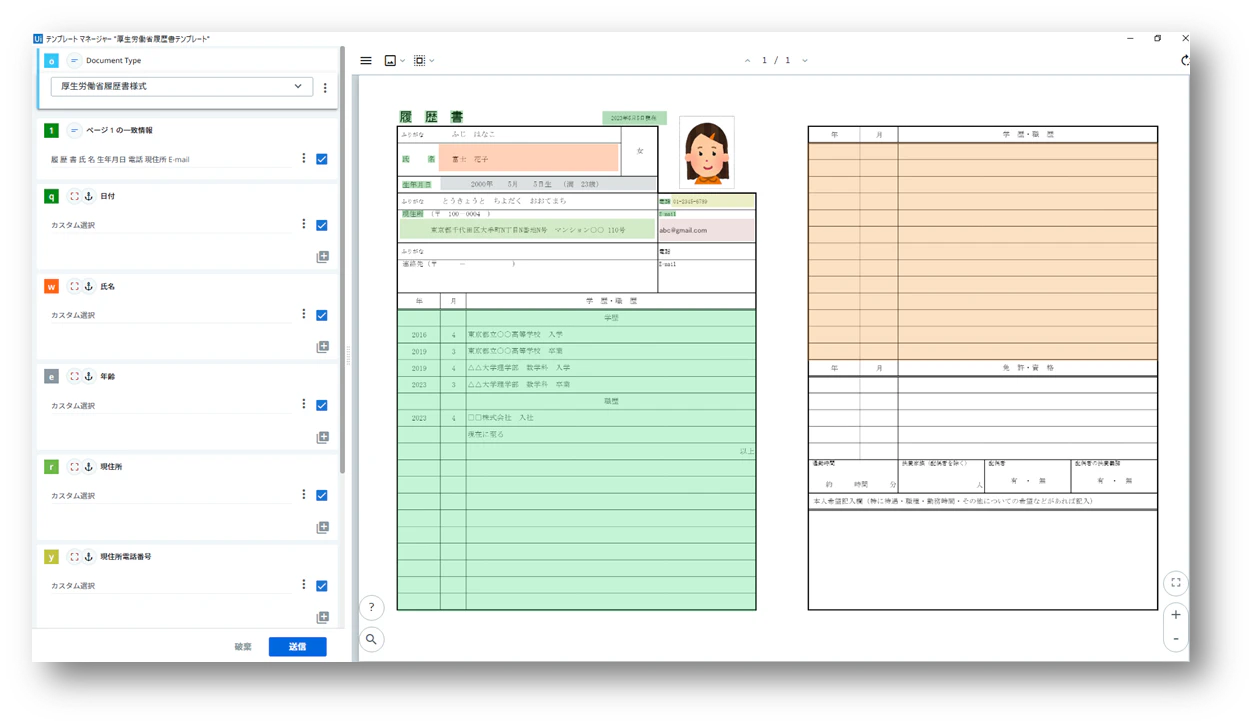Click abc@gmail.com highlighted on the resume
This screenshot has height=727, width=1255.
click(x=706, y=230)
